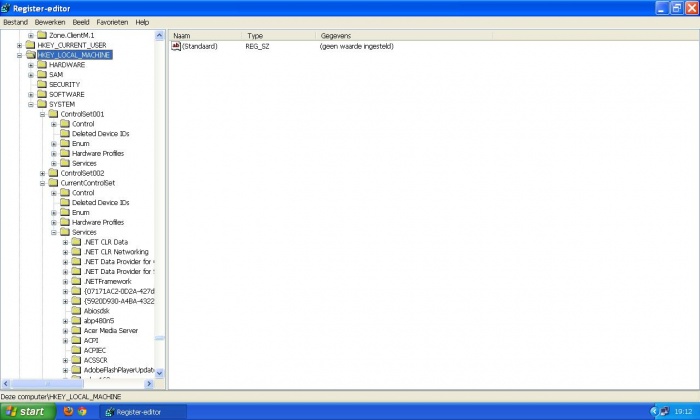Click the SECURITY folder icon
The height and width of the screenshot is (420, 700).
42,84
